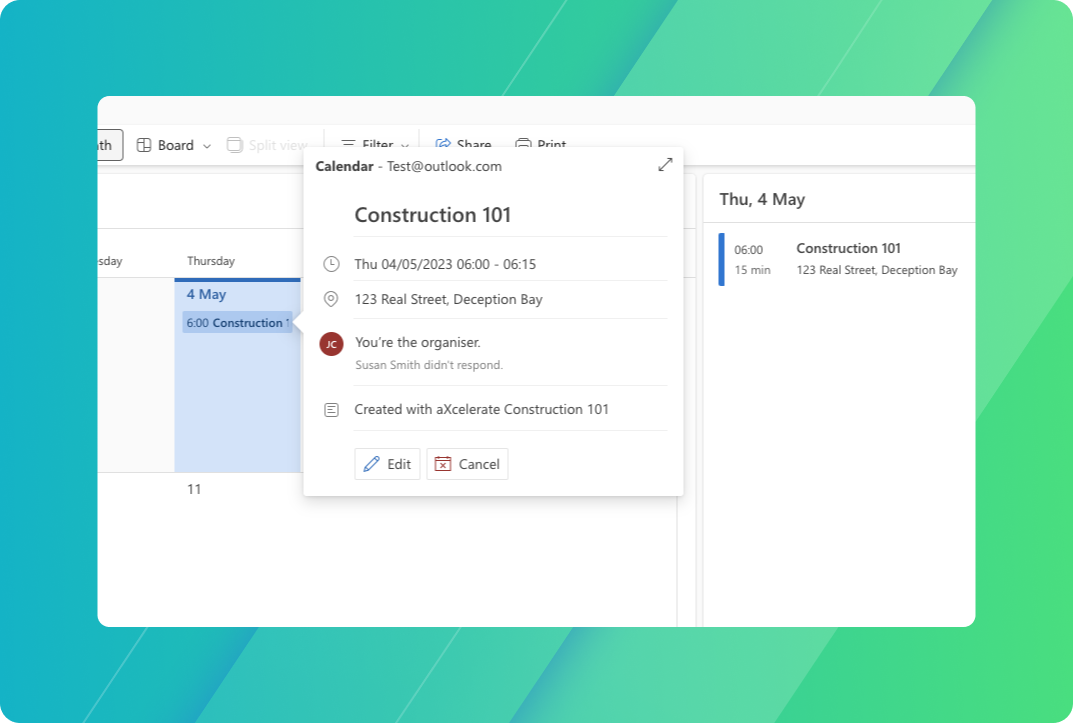The width and height of the screenshot is (1073, 723).
Task: Cancel the Construction 101 event
Action: [x=467, y=464]
